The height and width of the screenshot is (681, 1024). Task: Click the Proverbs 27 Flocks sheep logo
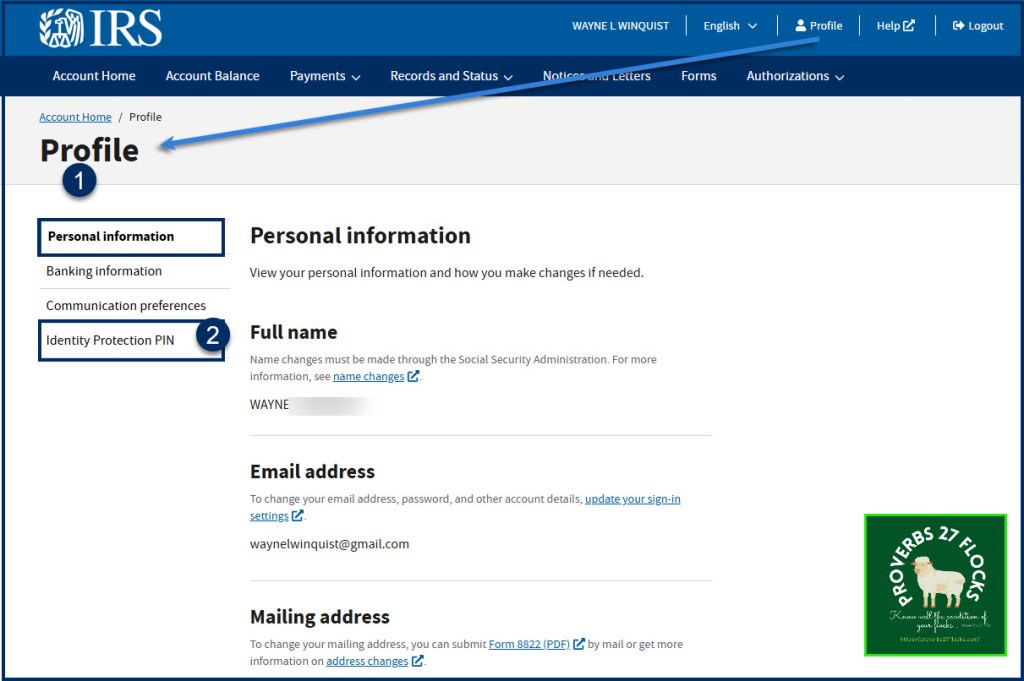(x=935, y=585)
